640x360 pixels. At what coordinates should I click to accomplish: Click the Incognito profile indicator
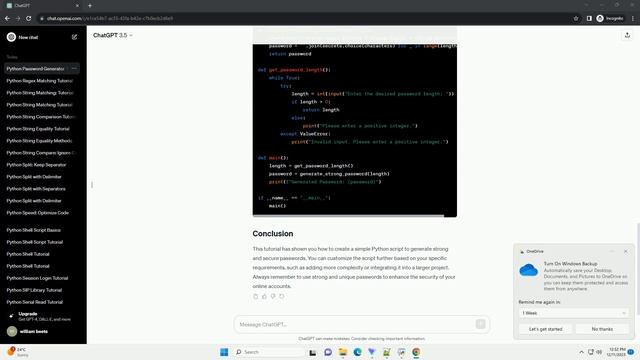(x=610, y=18)
